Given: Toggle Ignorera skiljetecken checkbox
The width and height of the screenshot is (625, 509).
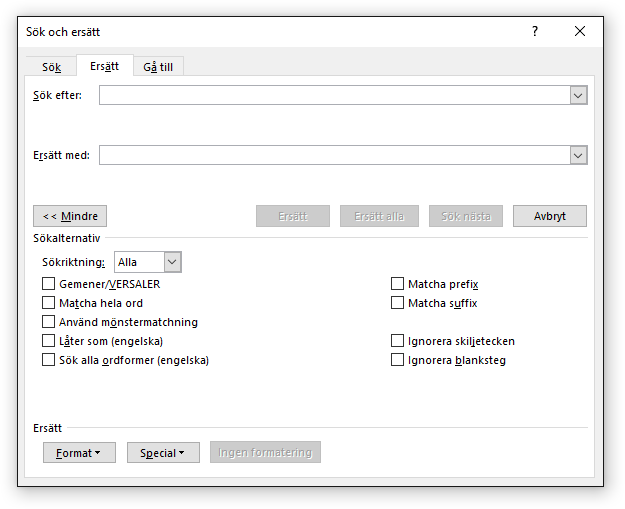Looking at the screenshot, I should (397, 341).
